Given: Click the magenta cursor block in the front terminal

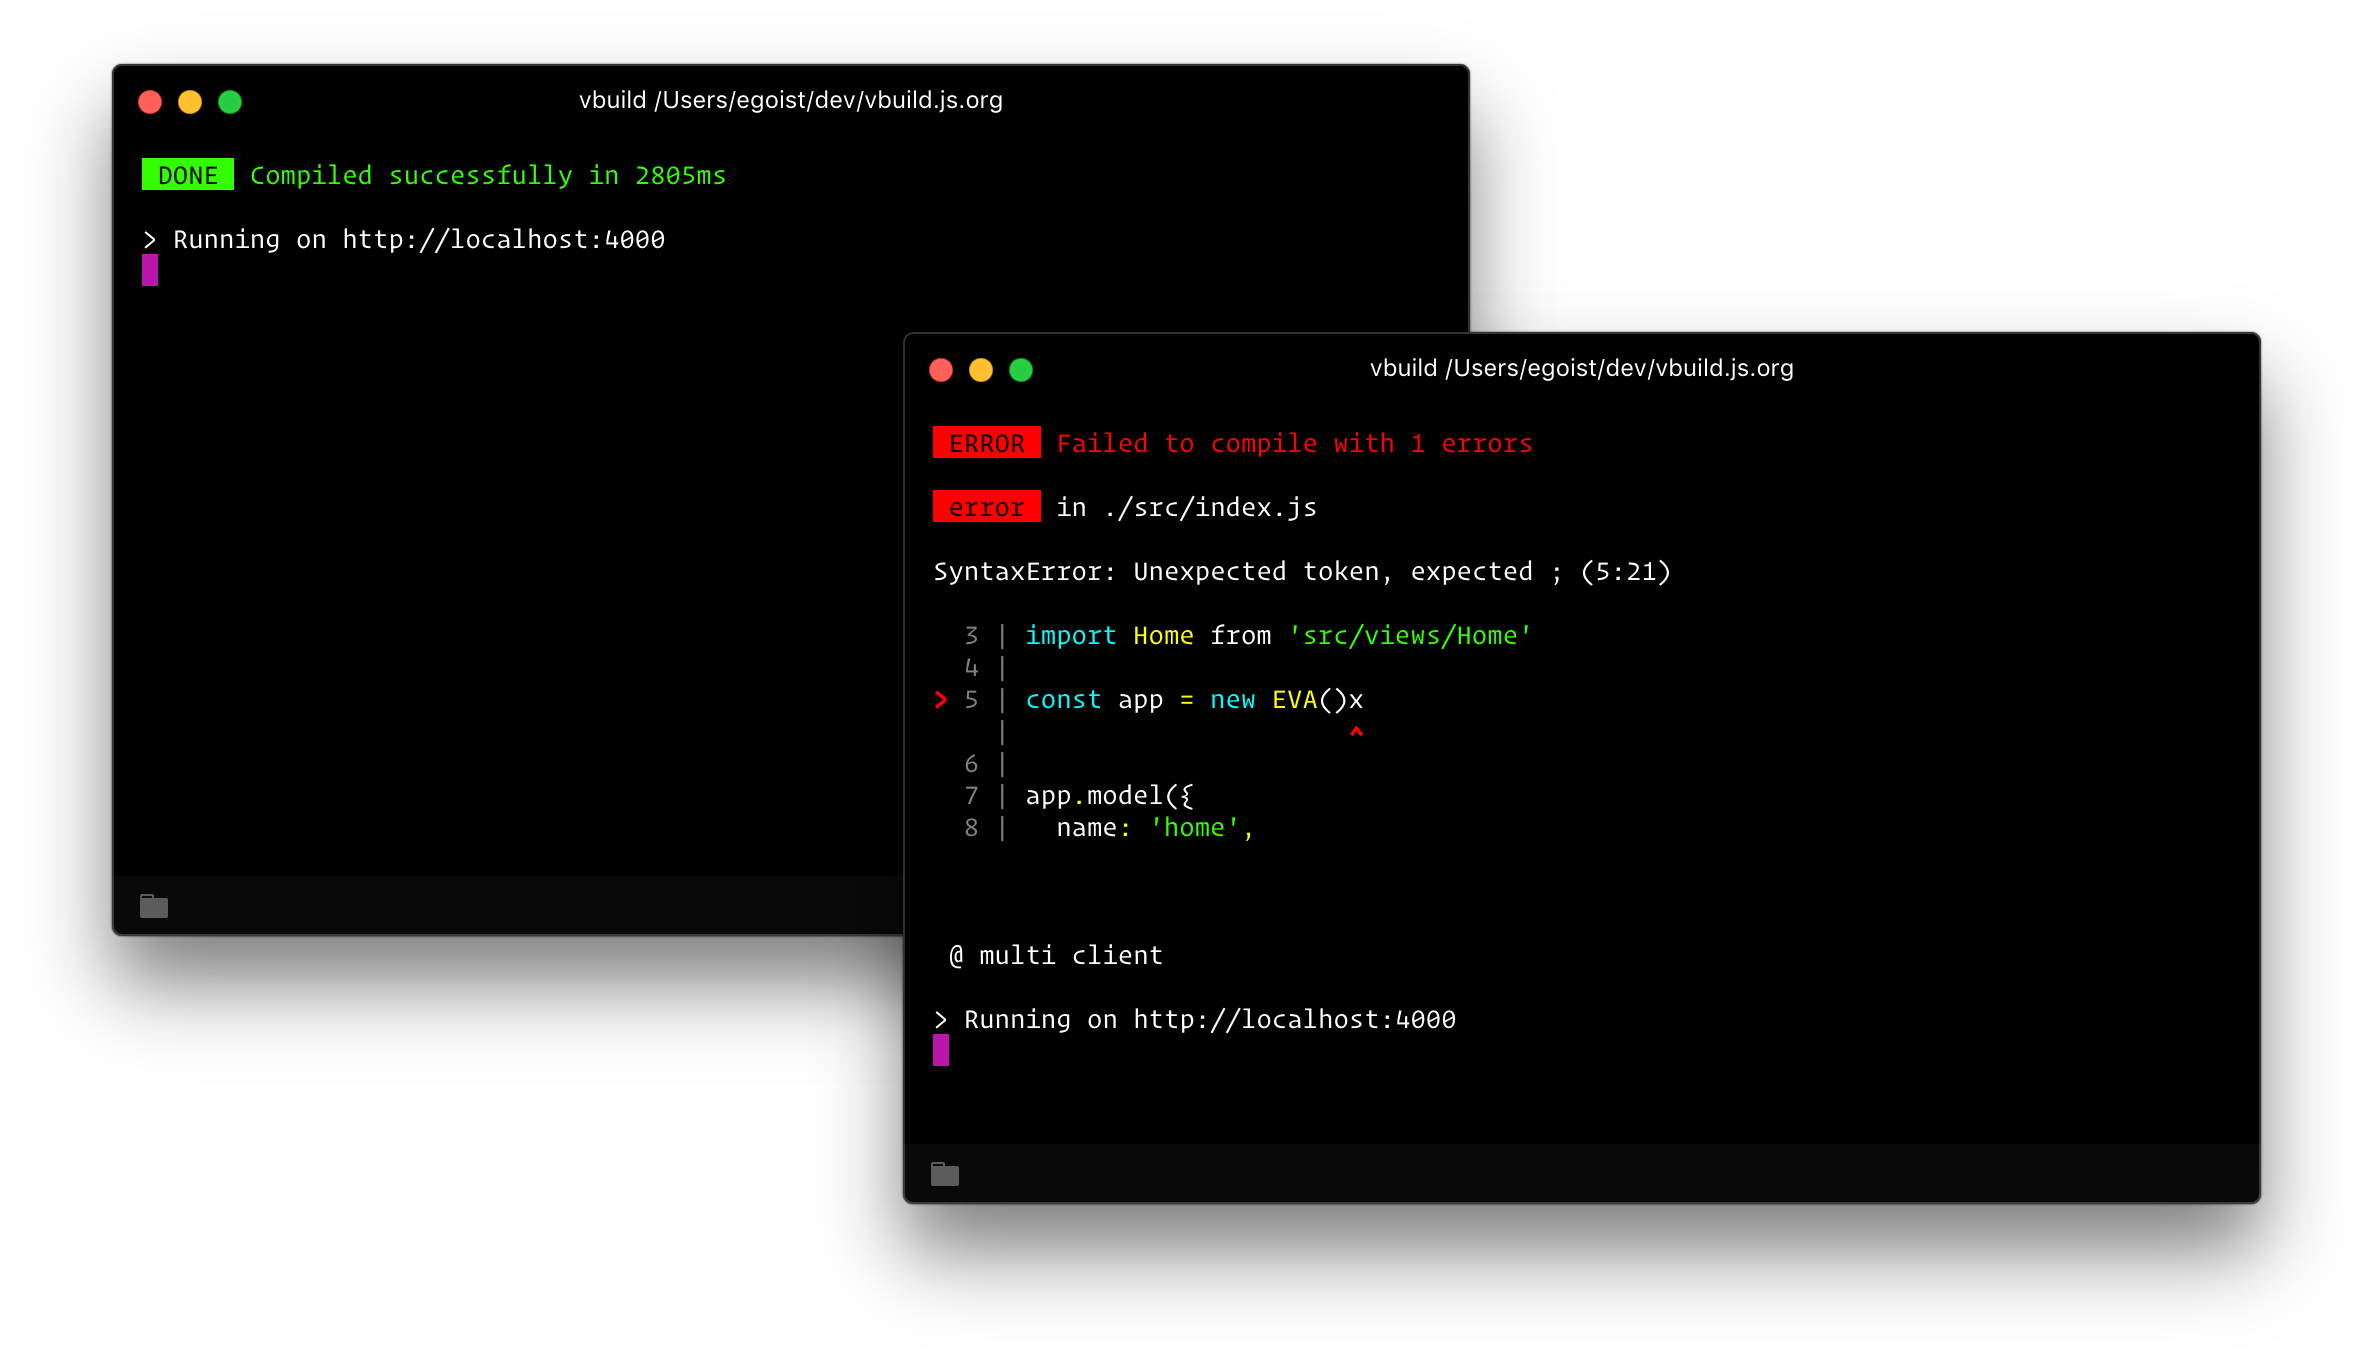Looking at the screenshot, I should (941, 1050).
